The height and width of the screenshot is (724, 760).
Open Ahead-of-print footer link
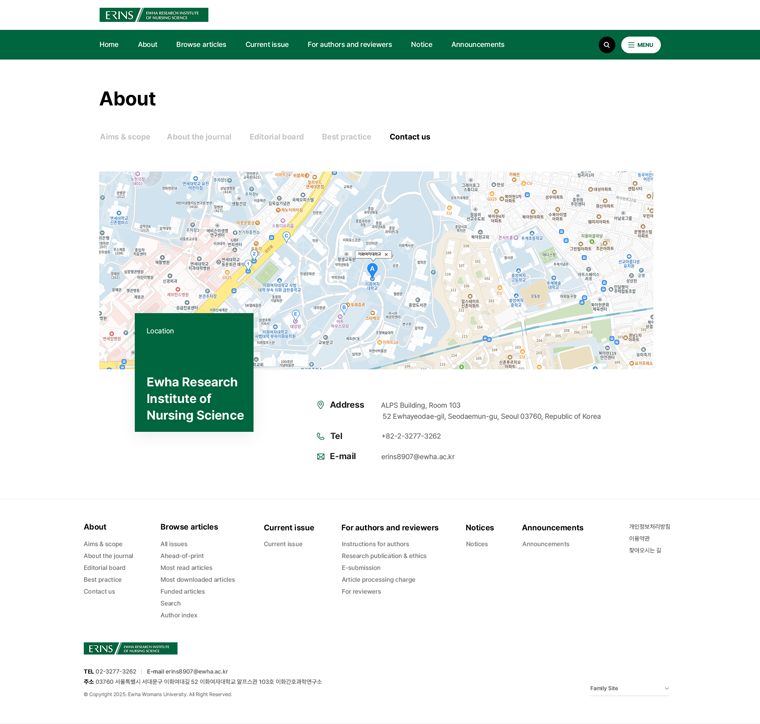pos(182,556)
